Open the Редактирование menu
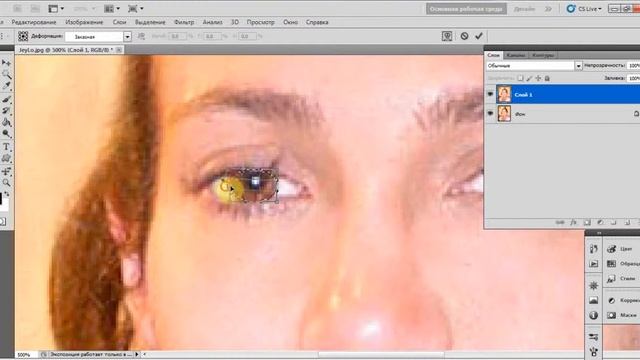The image size is (640, 360). [x=34, y=22]
